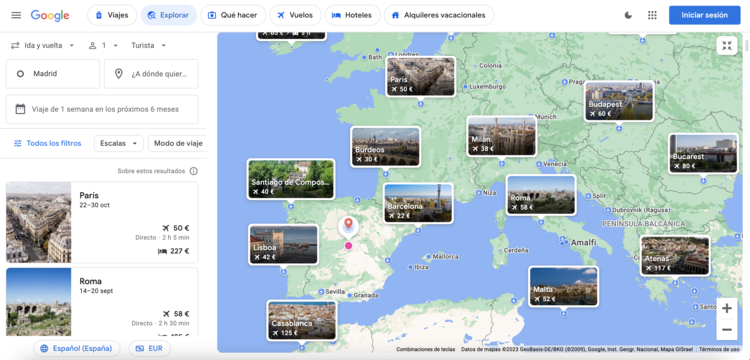Change language Español (España)
The image size is (750, 360).
77,349
